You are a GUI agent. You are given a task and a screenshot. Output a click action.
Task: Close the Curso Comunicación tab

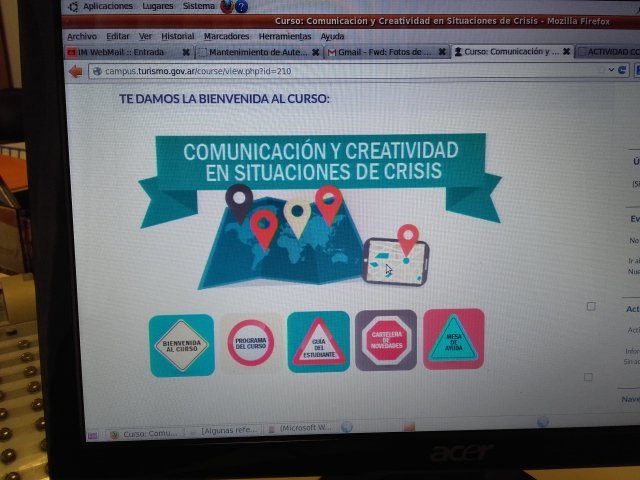567,51
